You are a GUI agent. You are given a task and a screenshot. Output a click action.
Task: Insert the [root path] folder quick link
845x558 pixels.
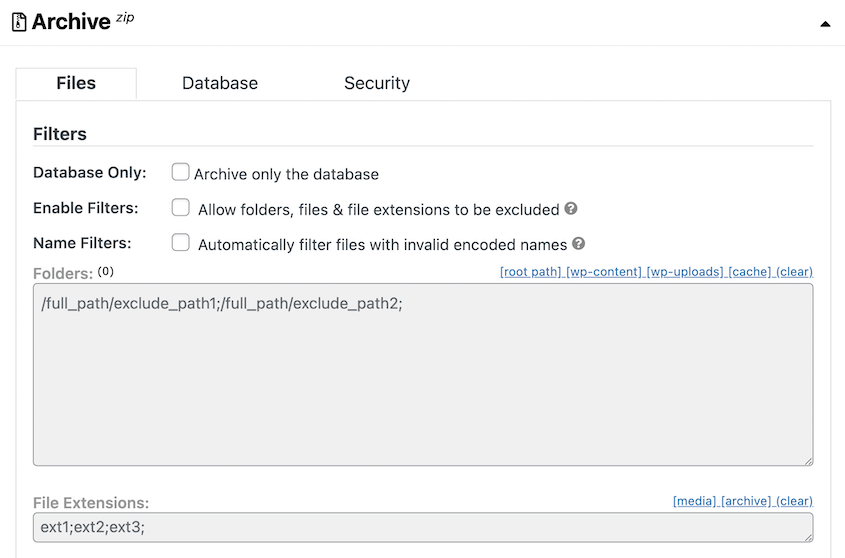530,272
